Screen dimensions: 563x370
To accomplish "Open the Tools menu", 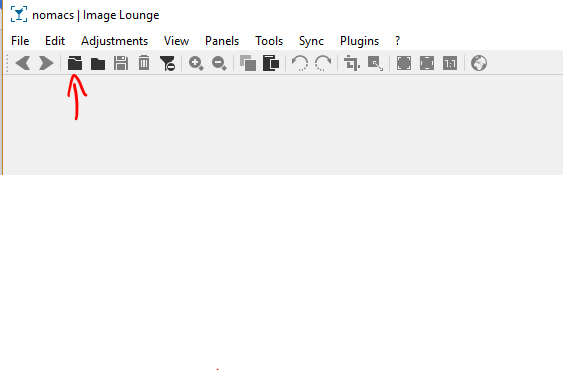I will coord(269,41).
